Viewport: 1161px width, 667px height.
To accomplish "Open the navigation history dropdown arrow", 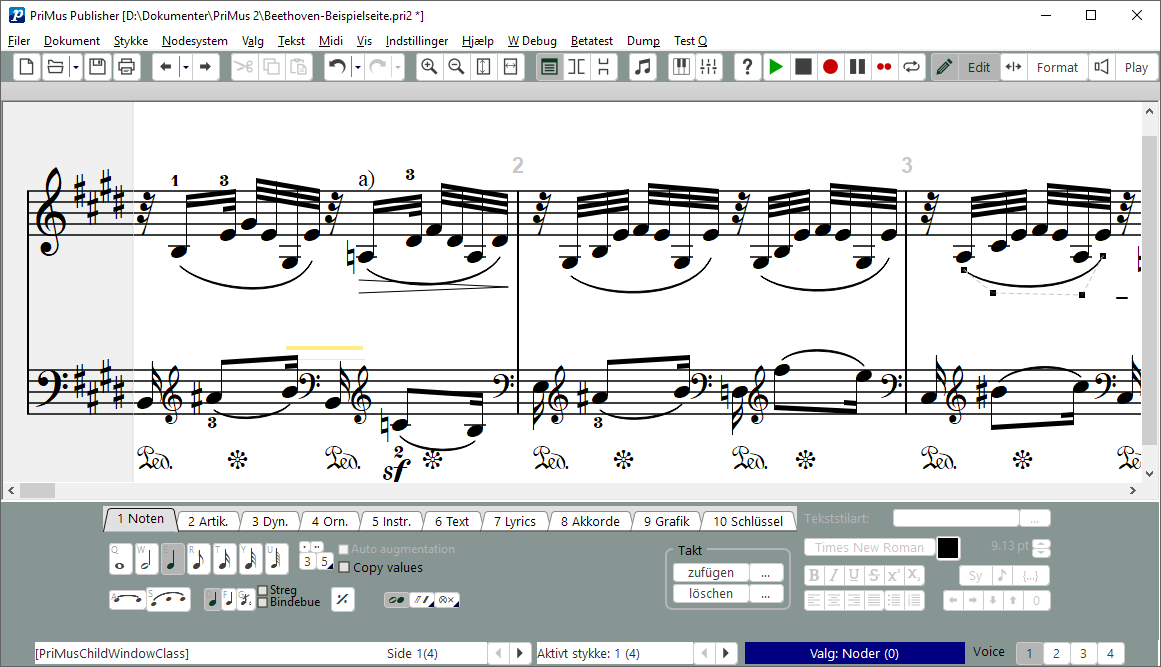I will [x=185, y=67].
